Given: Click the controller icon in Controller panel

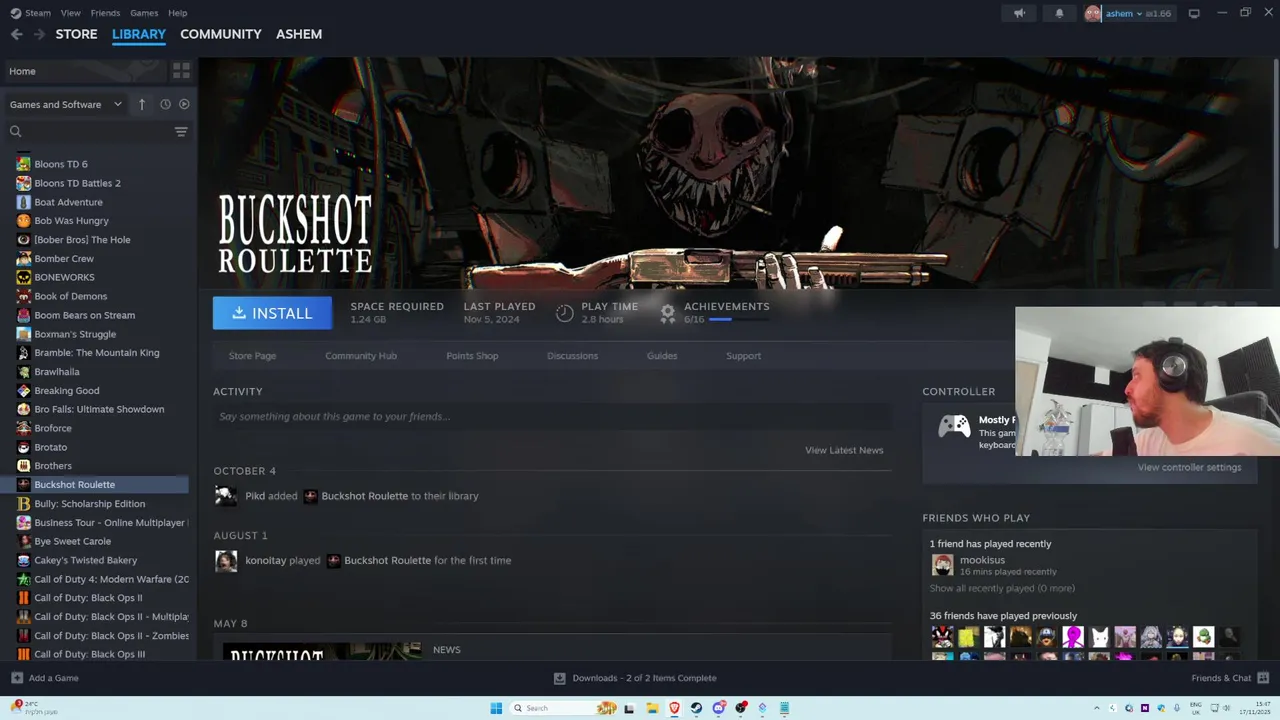Looking at the screenshot, I should coord(954,427).
